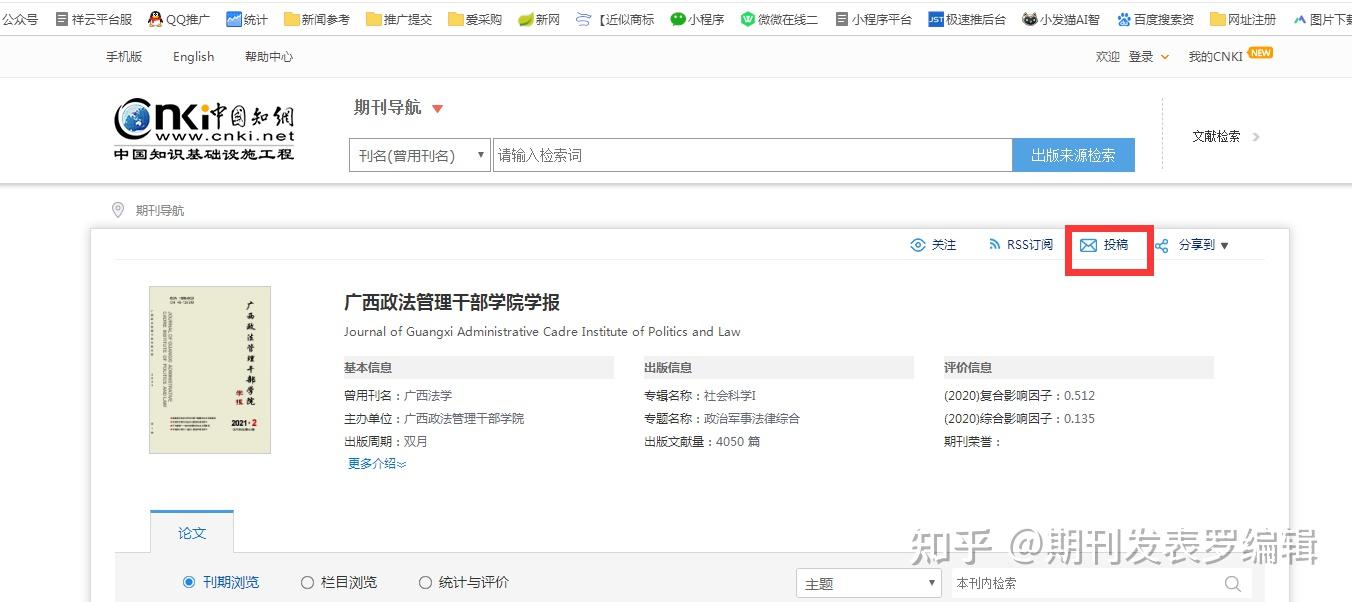Select the 统计与评价 radio button
This screenshot has width=1352, height=602.
425,581
